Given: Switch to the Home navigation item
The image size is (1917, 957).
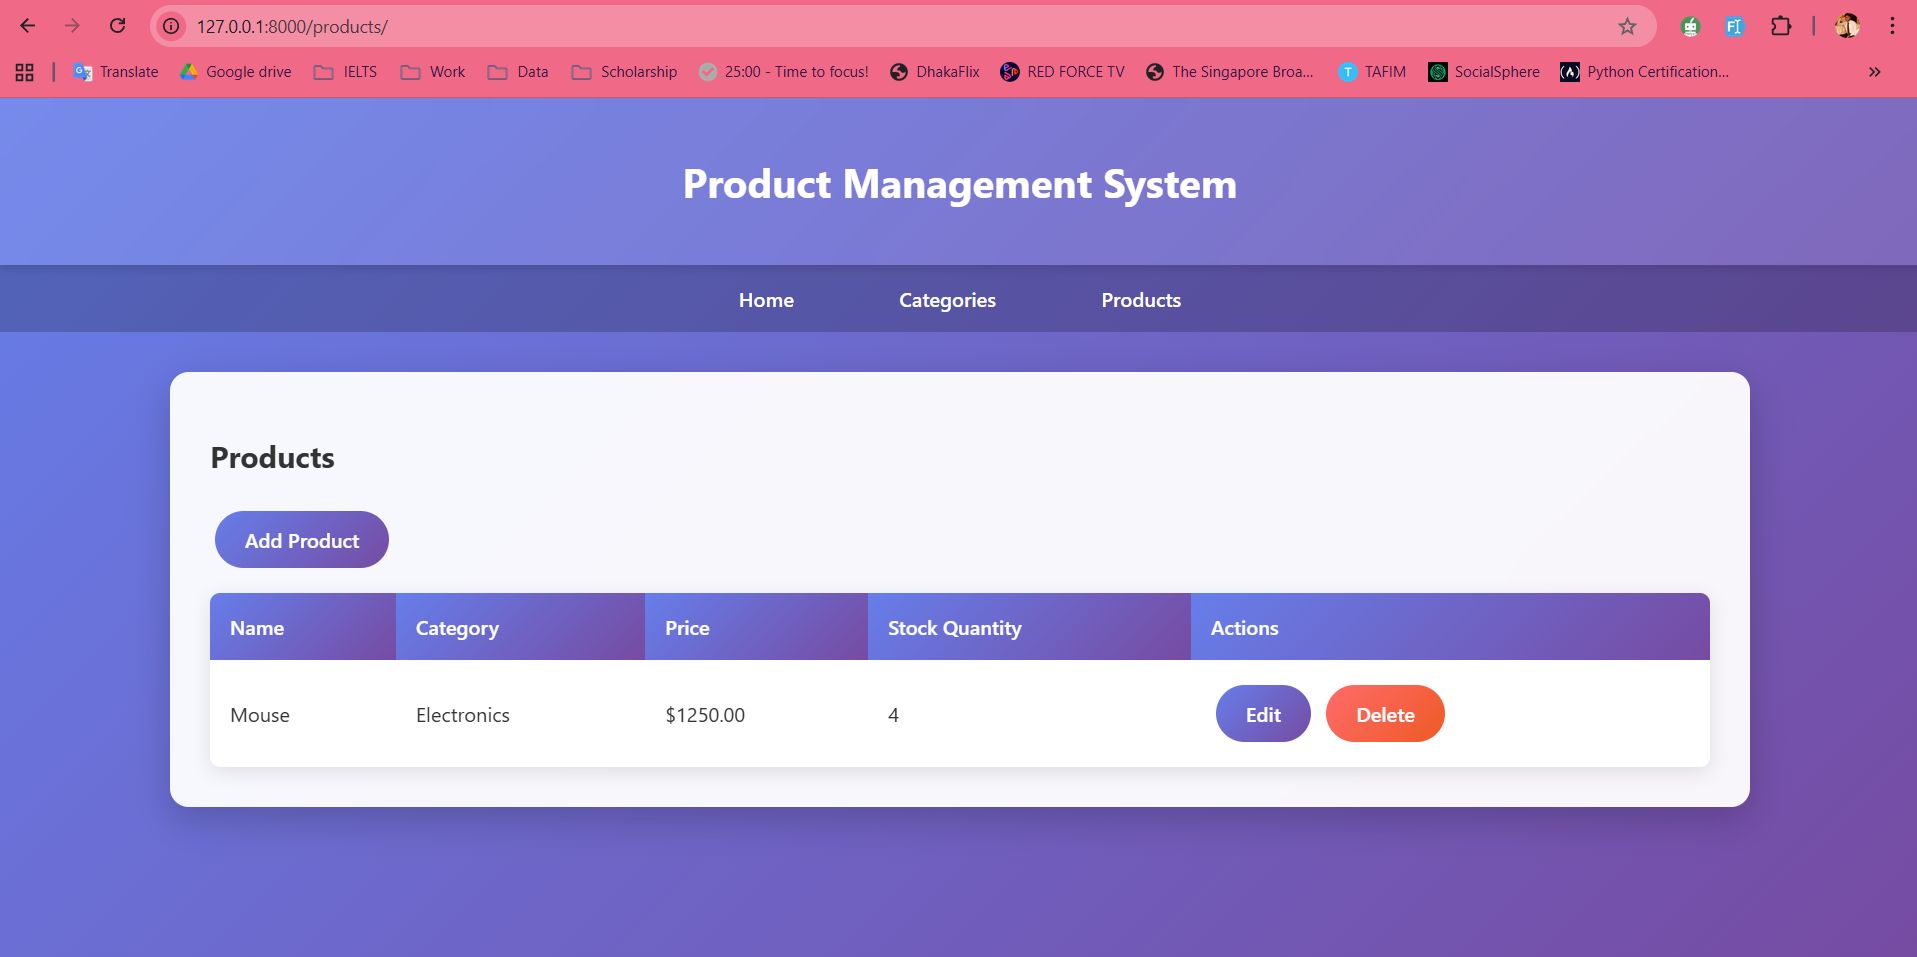Looking at the screenshot, I should coord(765,299).
